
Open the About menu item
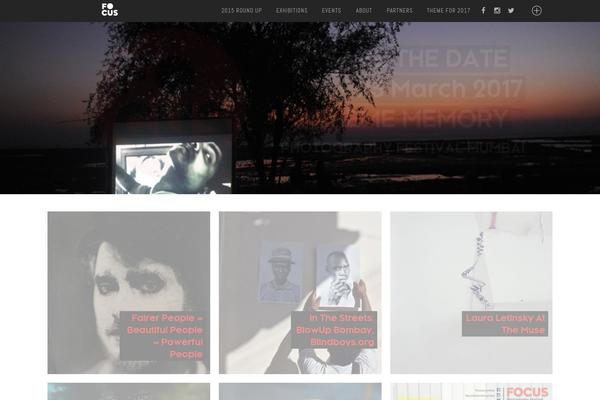(x=364, y=11)
